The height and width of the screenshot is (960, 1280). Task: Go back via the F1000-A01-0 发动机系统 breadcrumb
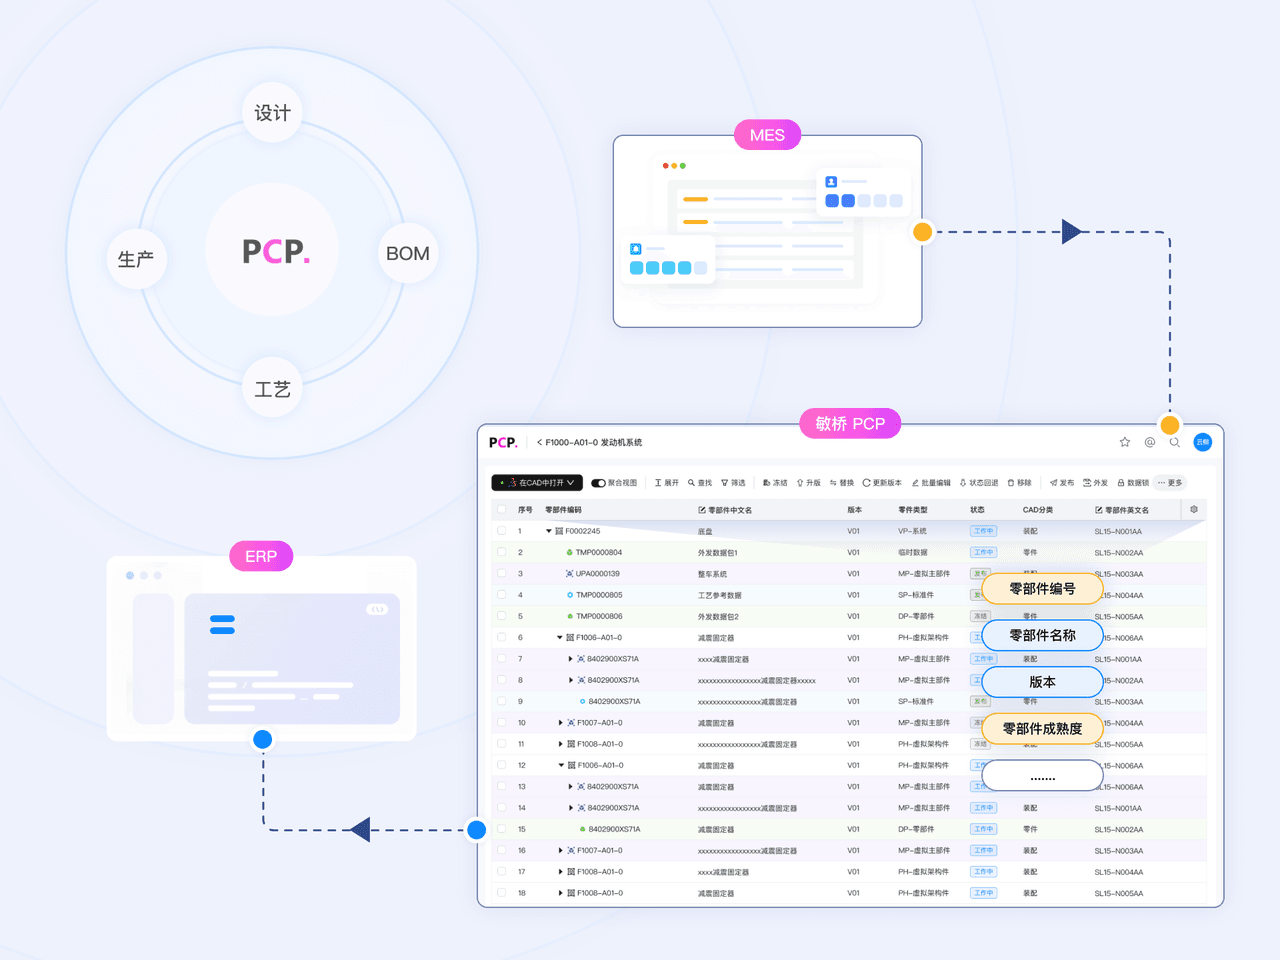[x=590, y=442]
